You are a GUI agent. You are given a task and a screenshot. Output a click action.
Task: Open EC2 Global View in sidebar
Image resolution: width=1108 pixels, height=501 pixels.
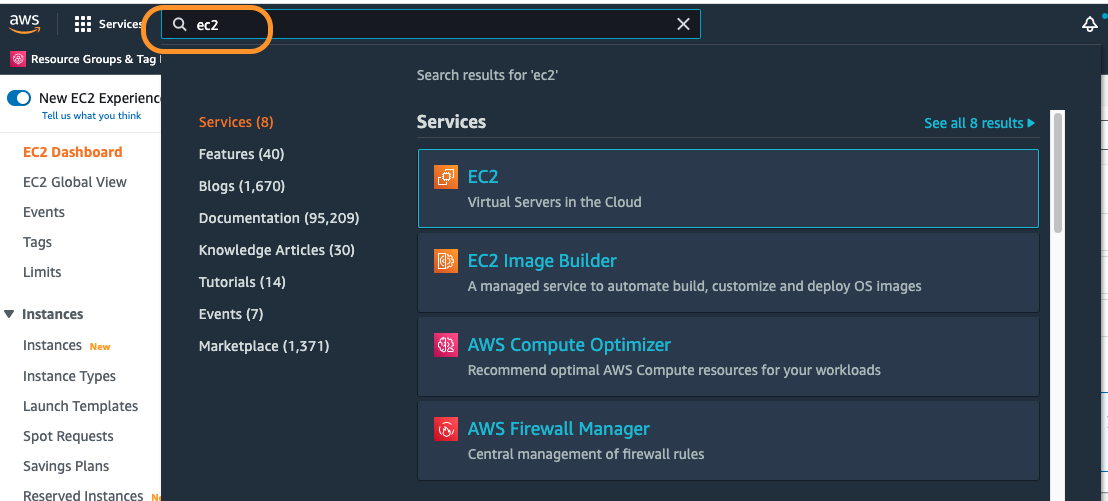(75, 182)
